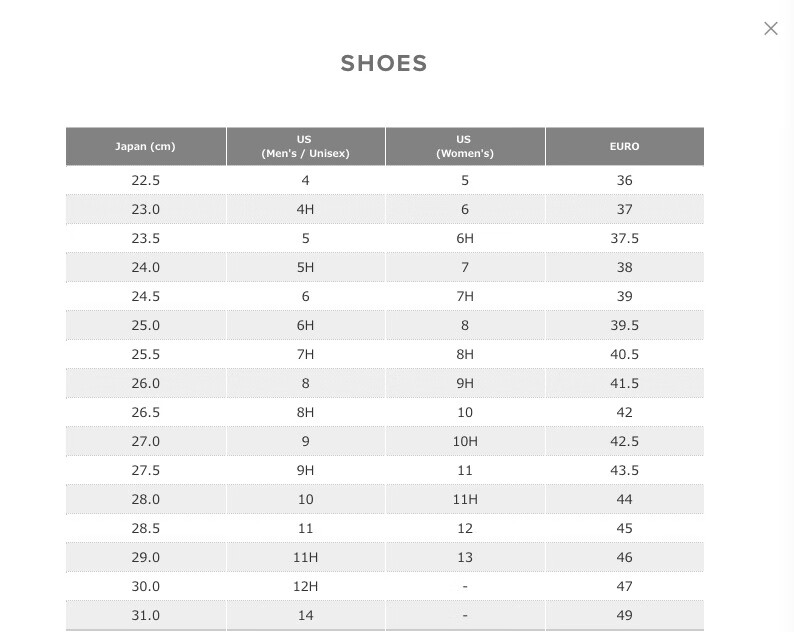Click the EURO column header

(624, 147)
